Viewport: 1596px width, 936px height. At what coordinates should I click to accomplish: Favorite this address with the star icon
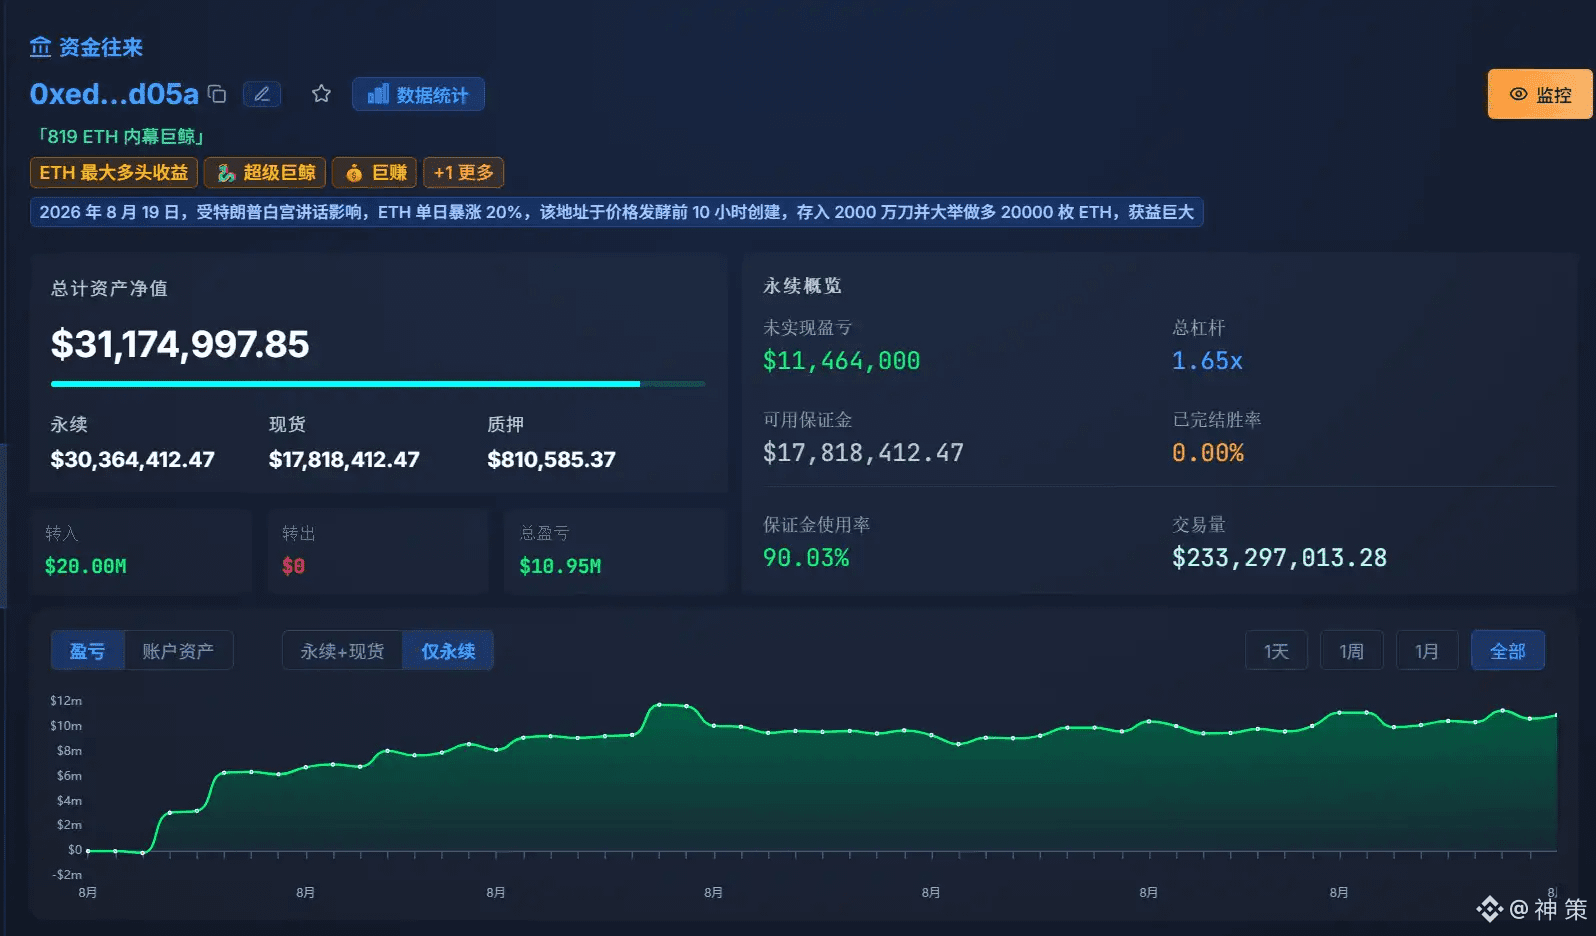pyautogui.click(x=321, y=94)
